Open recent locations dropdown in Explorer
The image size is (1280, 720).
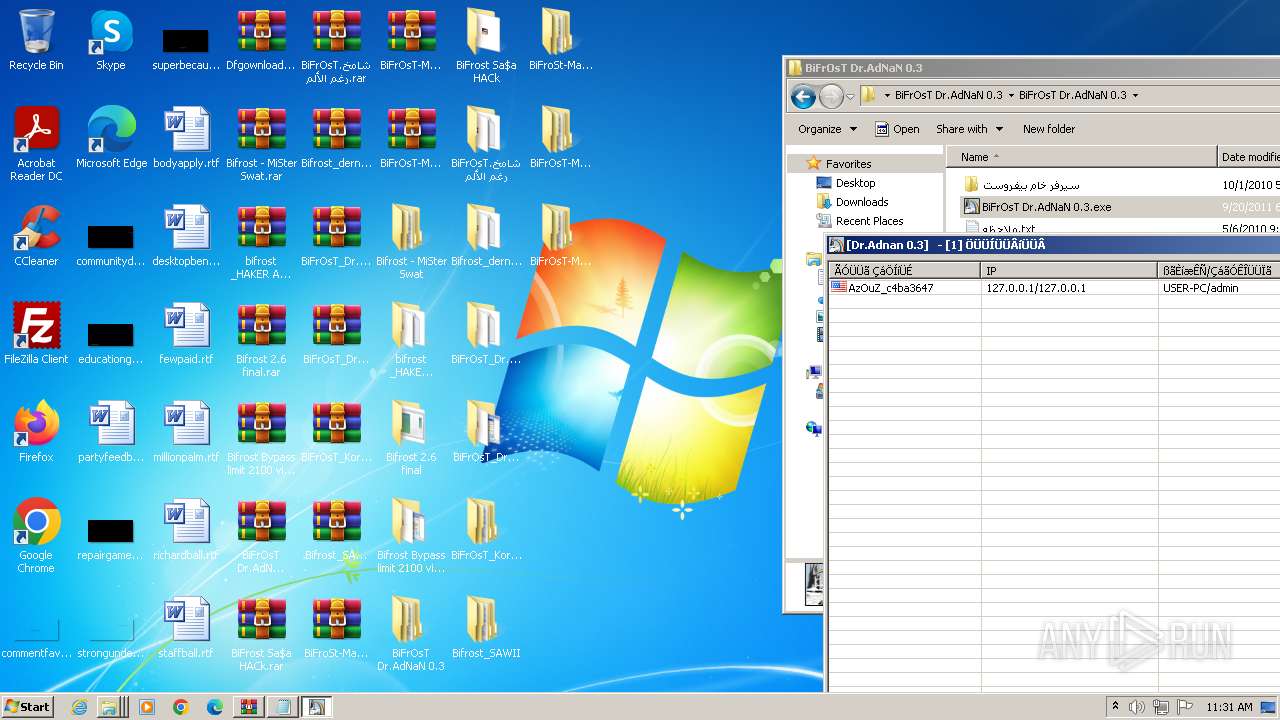tap(850, 97)
